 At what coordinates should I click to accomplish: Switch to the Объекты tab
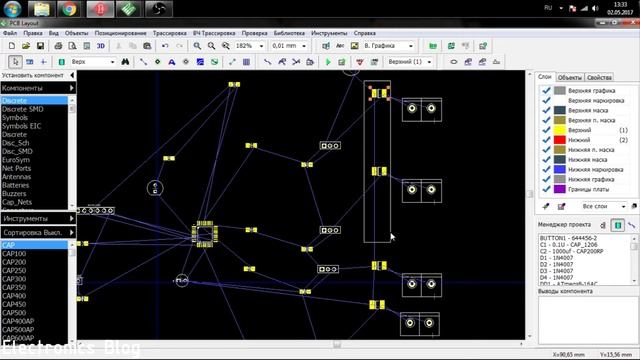point(570,78)
